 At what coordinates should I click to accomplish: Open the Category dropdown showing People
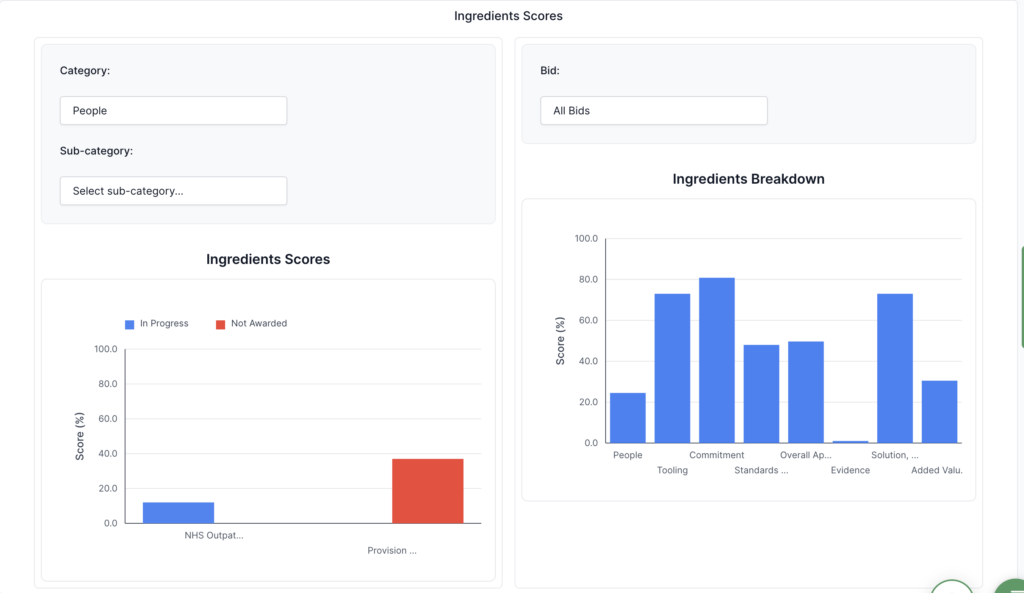(173, 111)
